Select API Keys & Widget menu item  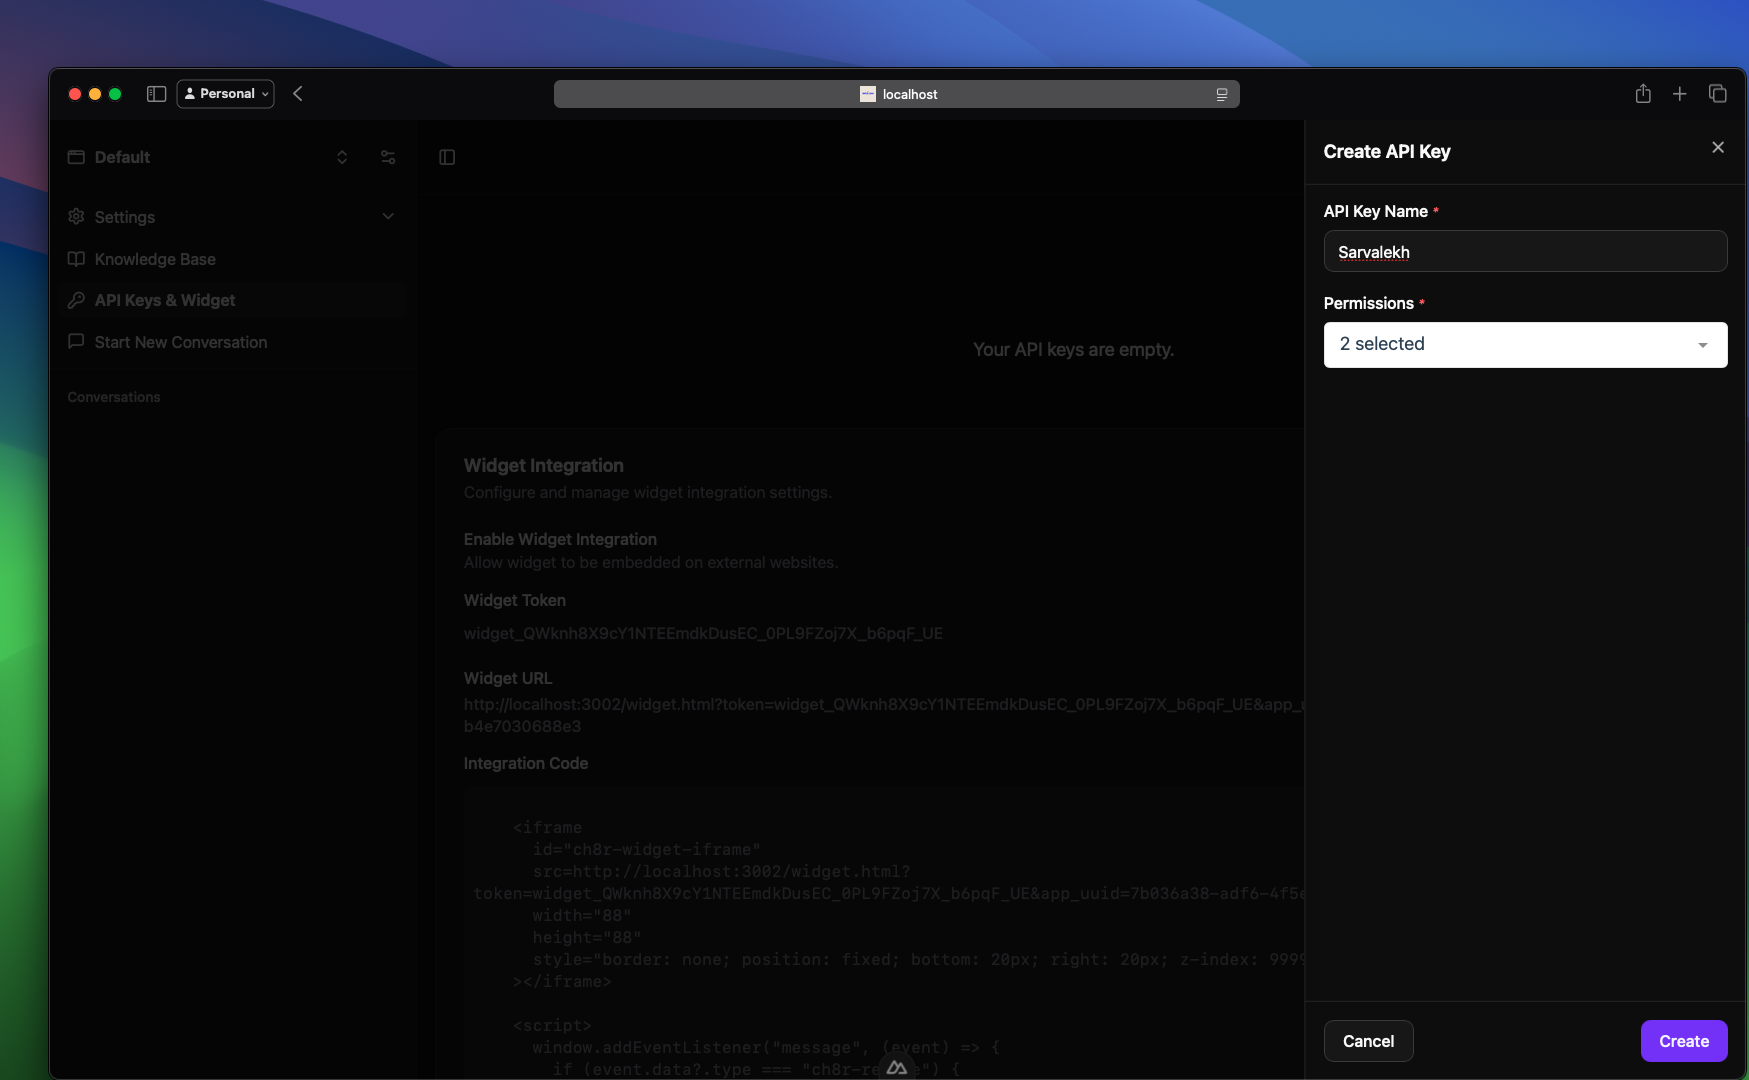coord(165,300)
